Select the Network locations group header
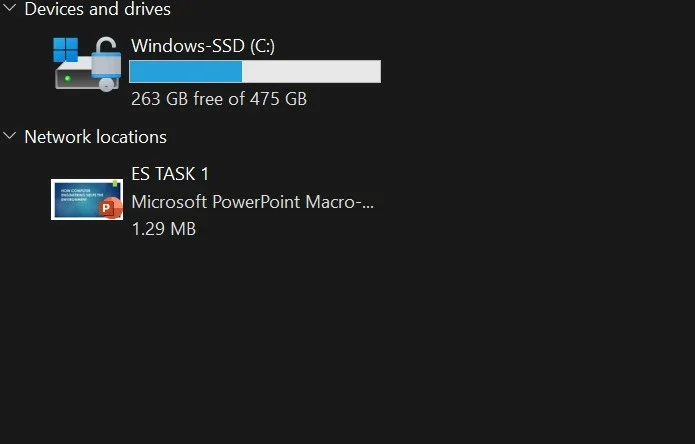Screen dimensions: 695x444 [x=96, y=137]
